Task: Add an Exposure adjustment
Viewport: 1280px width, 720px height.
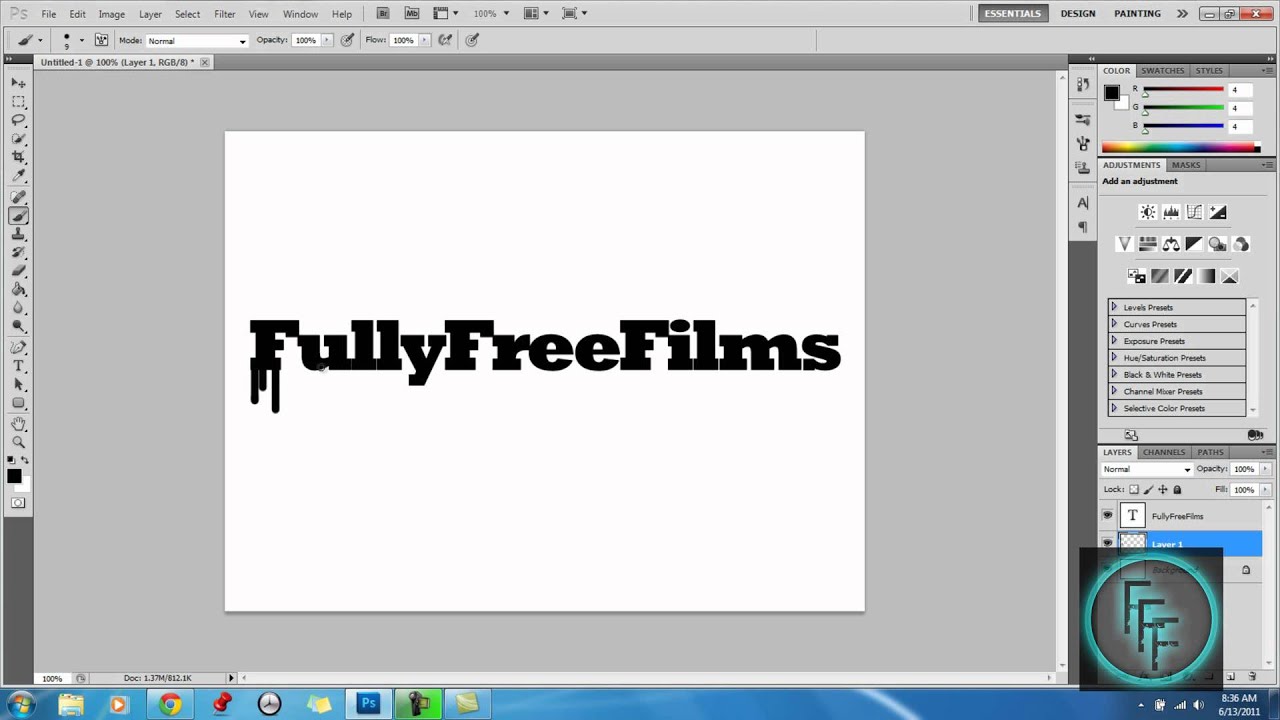Action: tap(1218, 212)
